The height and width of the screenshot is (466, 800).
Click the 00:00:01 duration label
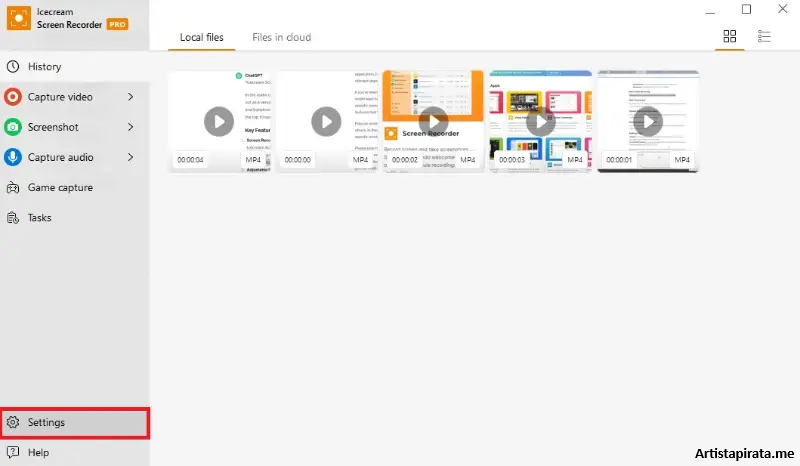619,160
